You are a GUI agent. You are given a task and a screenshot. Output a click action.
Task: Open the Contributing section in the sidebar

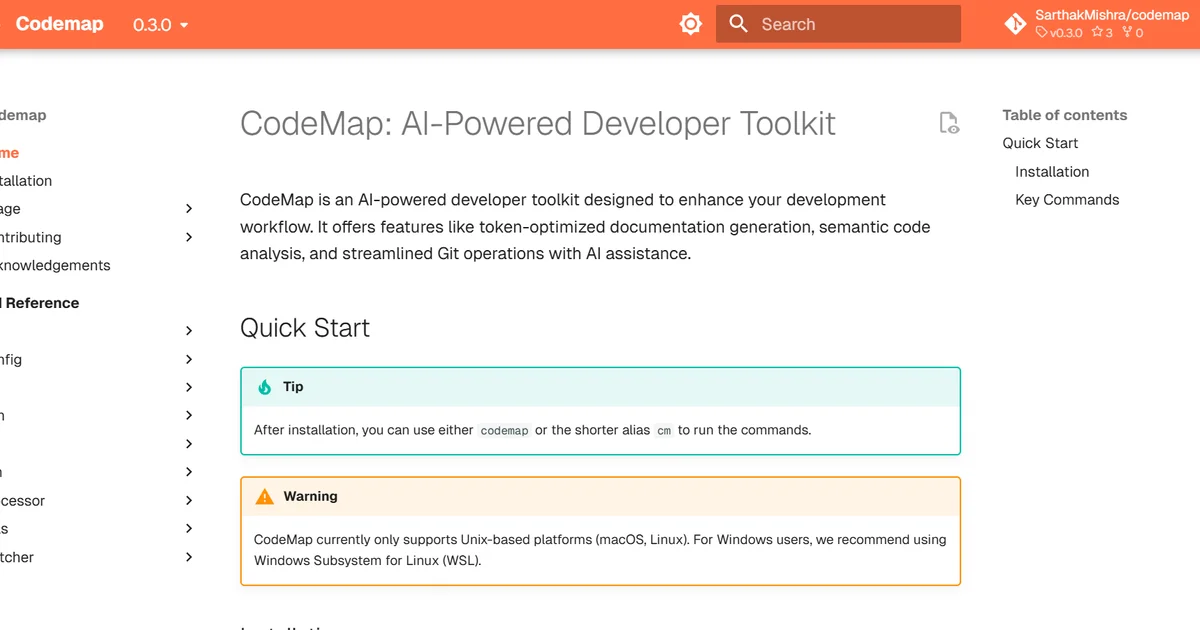(x=30, y=237)
